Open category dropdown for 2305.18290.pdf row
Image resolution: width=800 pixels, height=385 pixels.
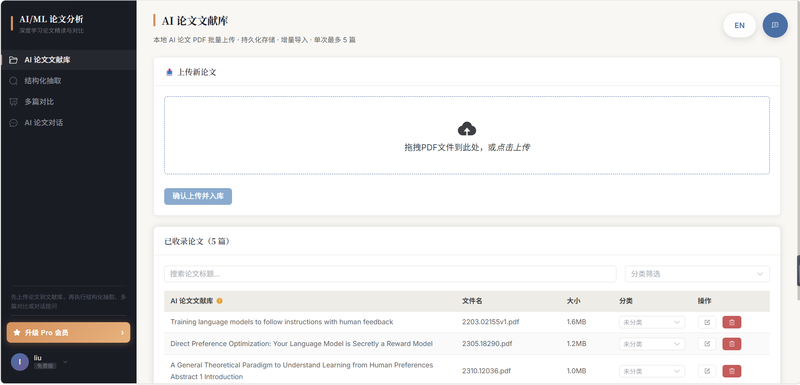652,344
